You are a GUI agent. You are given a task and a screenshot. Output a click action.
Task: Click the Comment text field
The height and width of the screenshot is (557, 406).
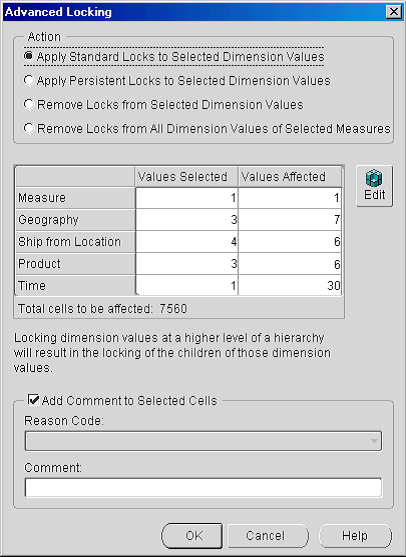click(x=203, y=487)
